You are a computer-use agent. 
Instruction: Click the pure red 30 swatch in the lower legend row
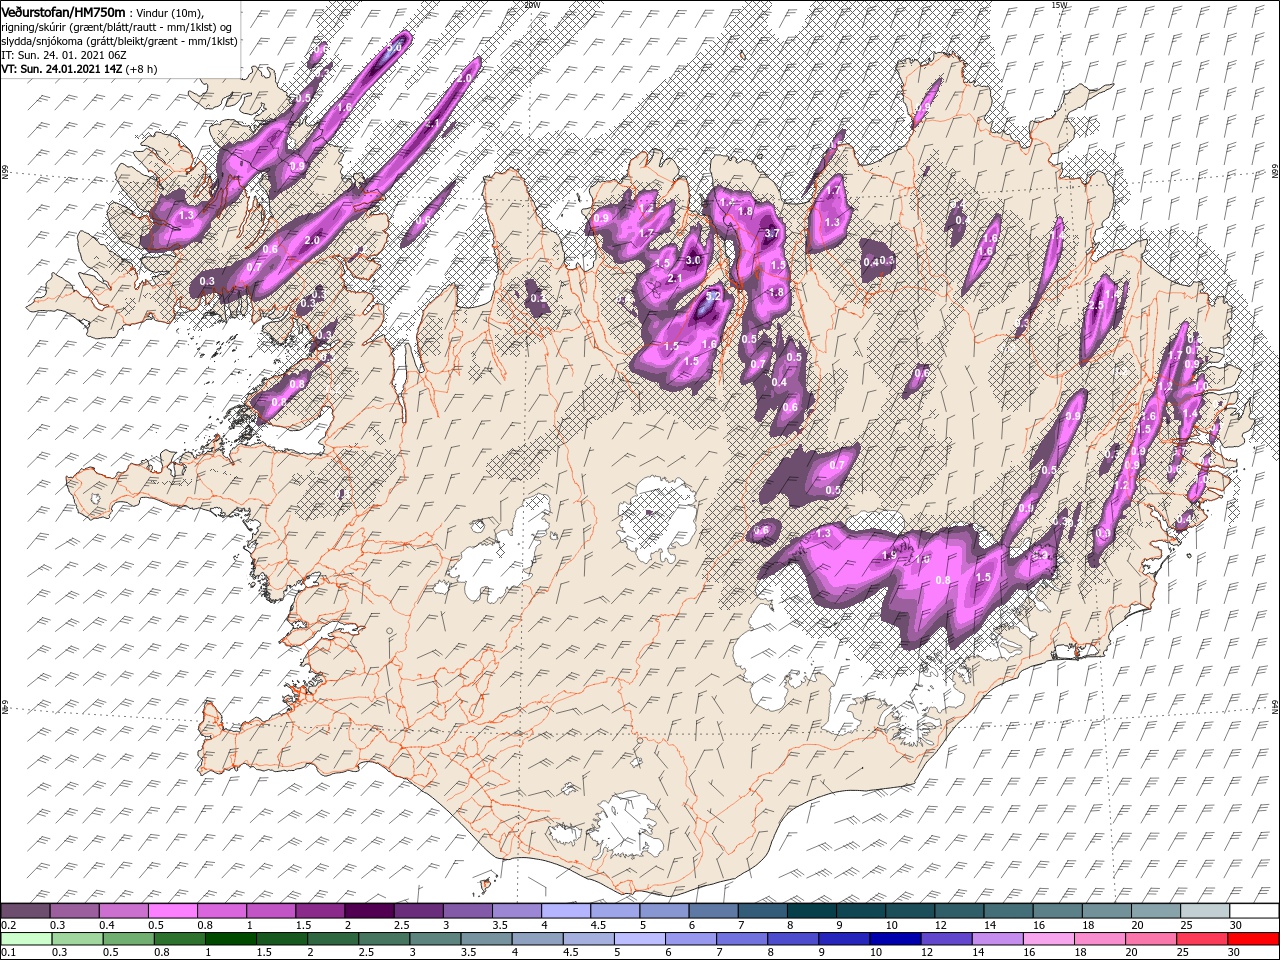pos(1252,939)
